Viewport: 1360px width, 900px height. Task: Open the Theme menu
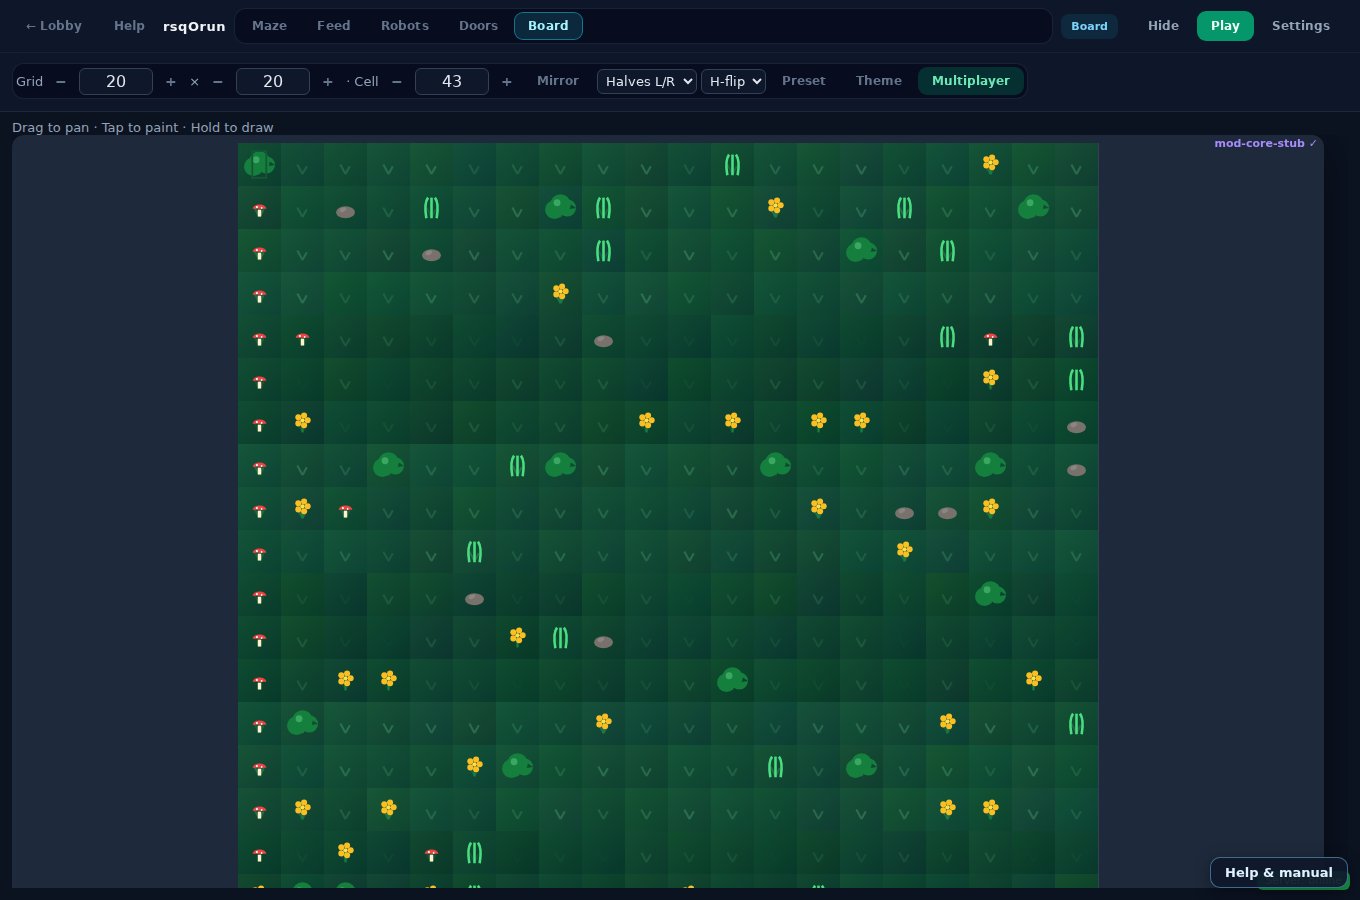point(879,81)
